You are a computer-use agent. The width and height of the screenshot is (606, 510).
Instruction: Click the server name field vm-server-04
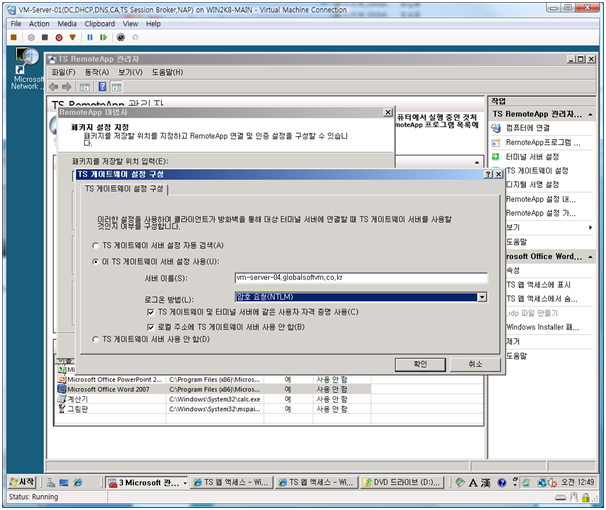point(361,278)
